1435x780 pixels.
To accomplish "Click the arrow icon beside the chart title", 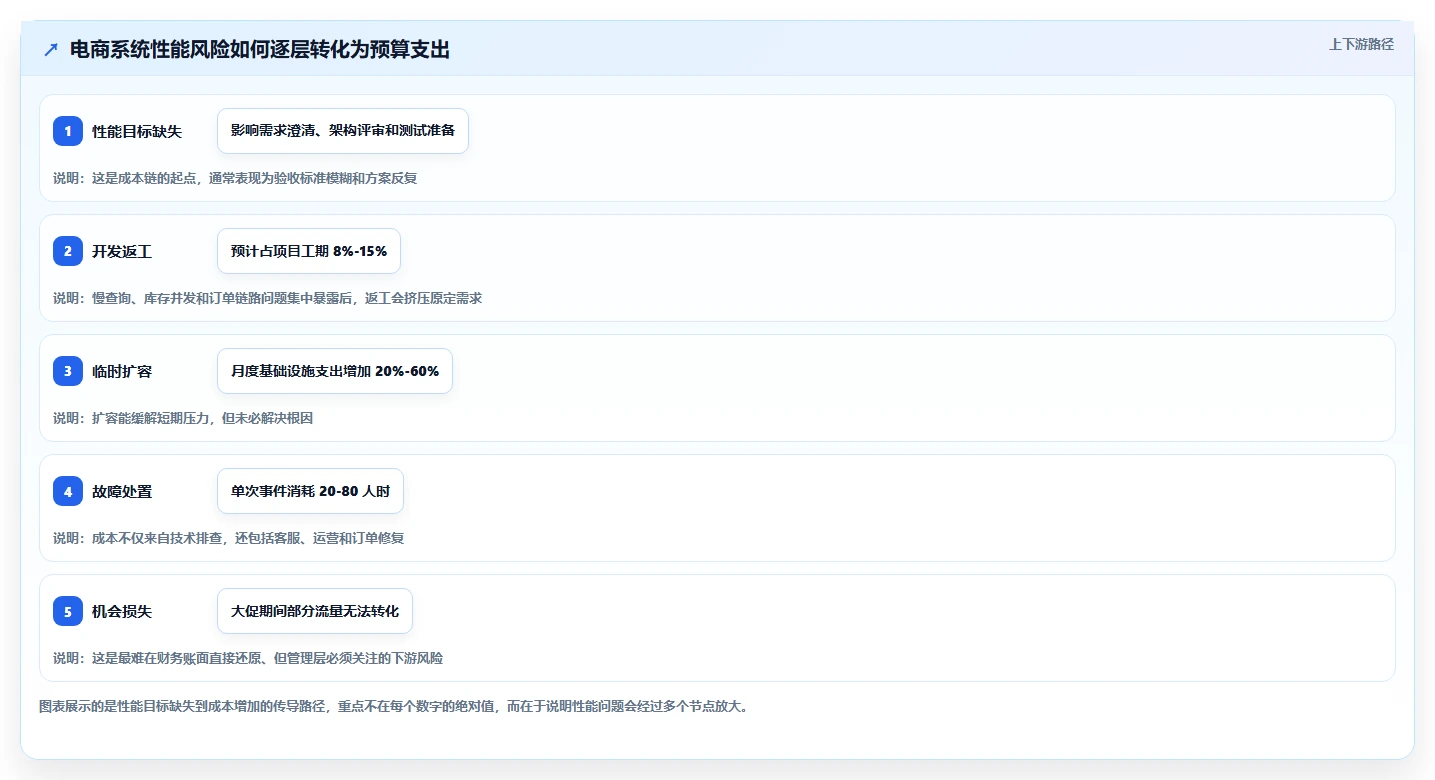I will point(51,50).
